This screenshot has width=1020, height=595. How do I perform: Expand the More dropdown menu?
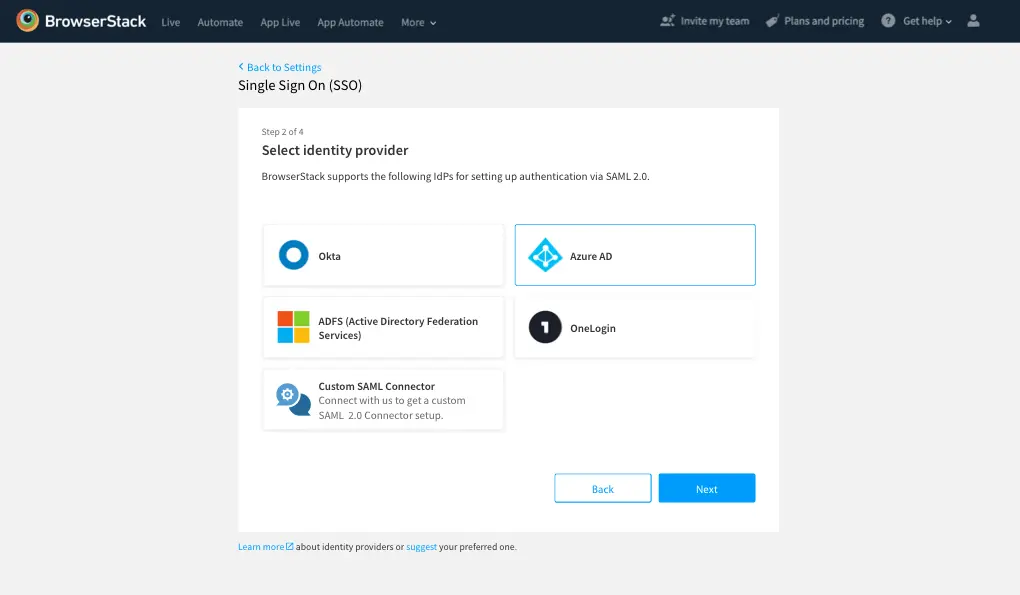[418, 22]
